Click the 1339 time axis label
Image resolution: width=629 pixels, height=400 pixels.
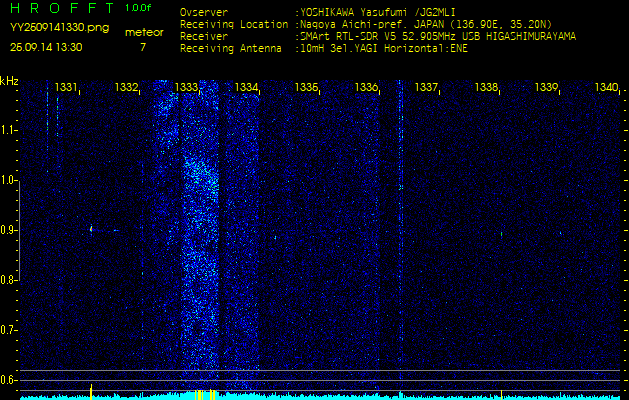[546, 87]
